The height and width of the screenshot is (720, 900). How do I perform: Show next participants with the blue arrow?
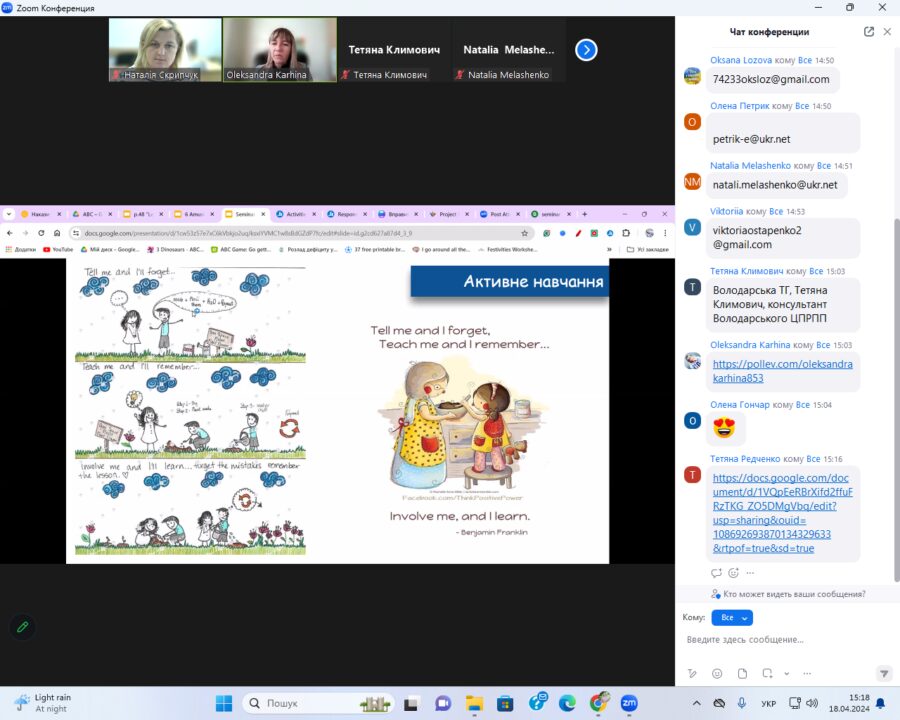(586, 50)
